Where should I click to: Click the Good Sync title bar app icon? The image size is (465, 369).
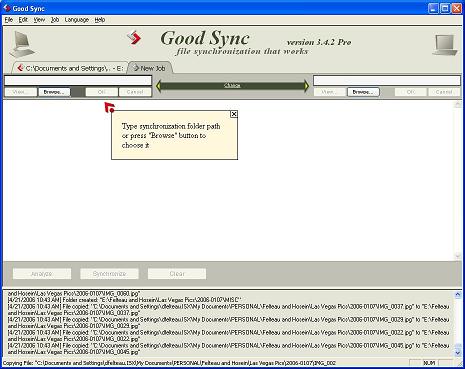[7, 8]
